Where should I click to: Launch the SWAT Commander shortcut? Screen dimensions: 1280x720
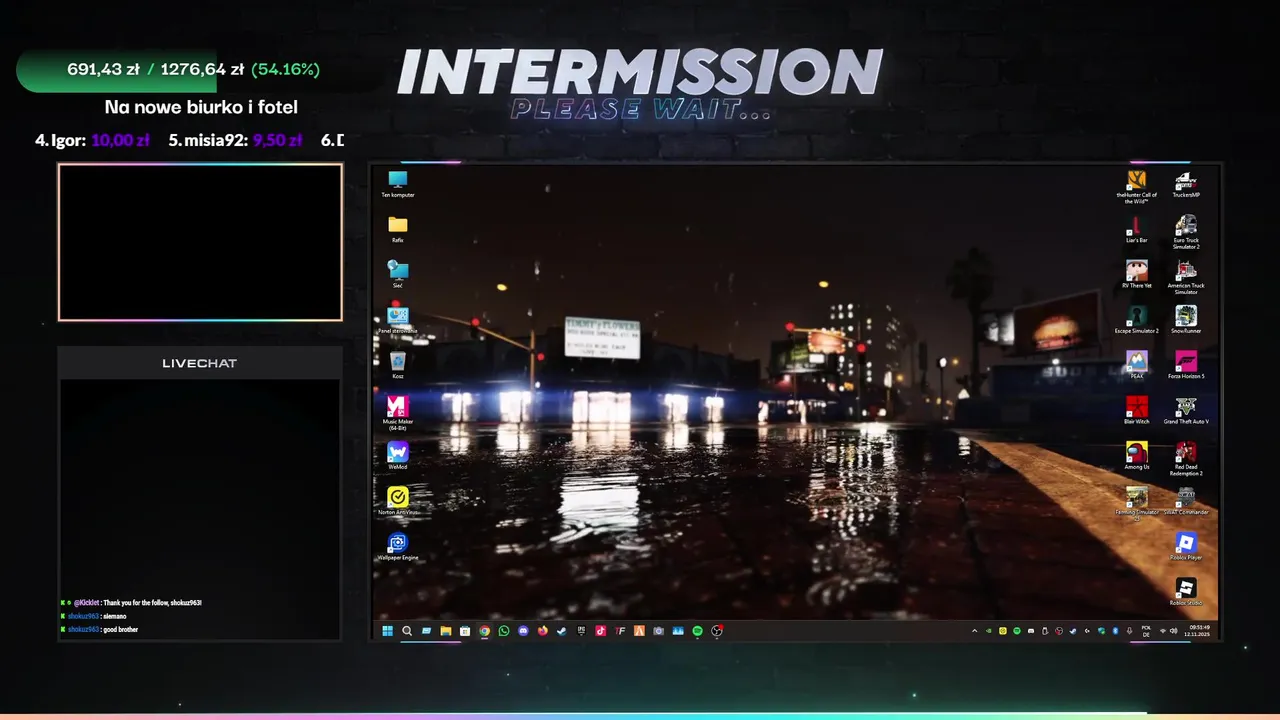(1186, 501)
